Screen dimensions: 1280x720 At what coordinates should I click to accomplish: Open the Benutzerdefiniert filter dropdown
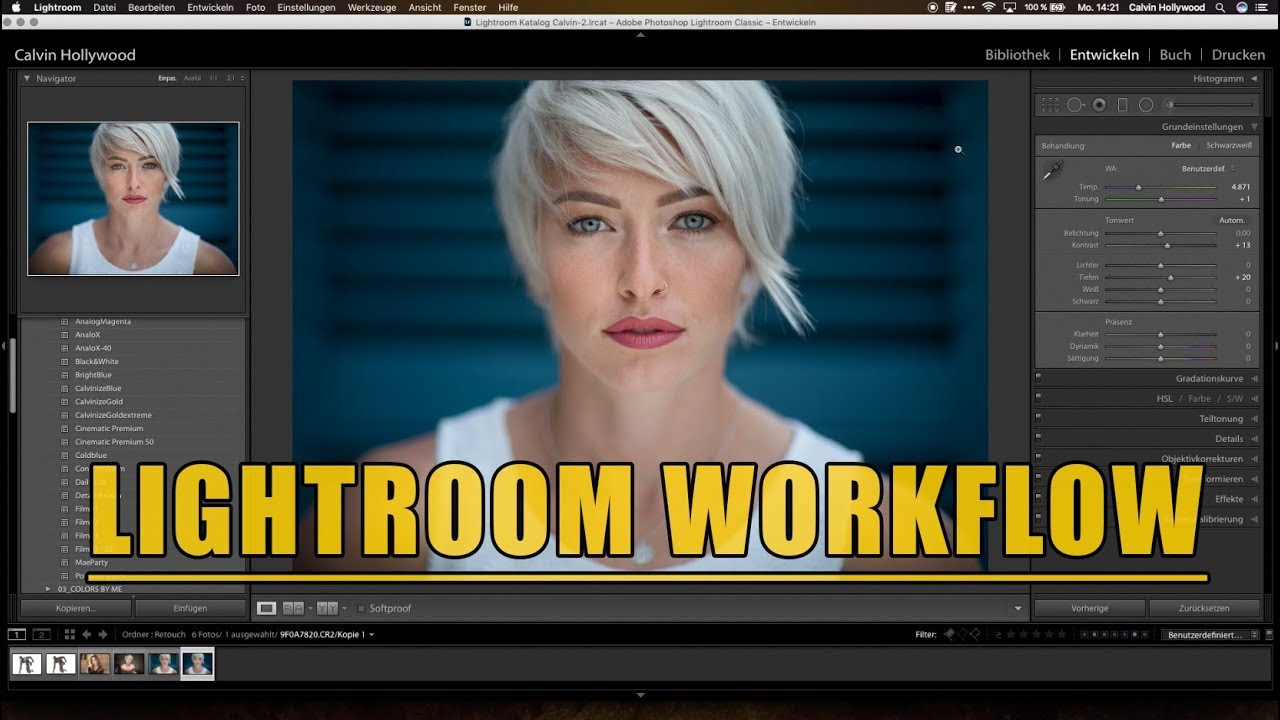pos(1208,634)
